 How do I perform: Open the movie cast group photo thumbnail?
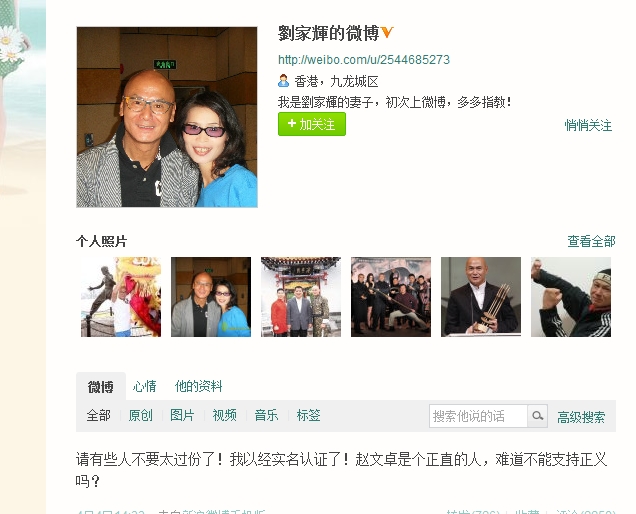(391, 297)
